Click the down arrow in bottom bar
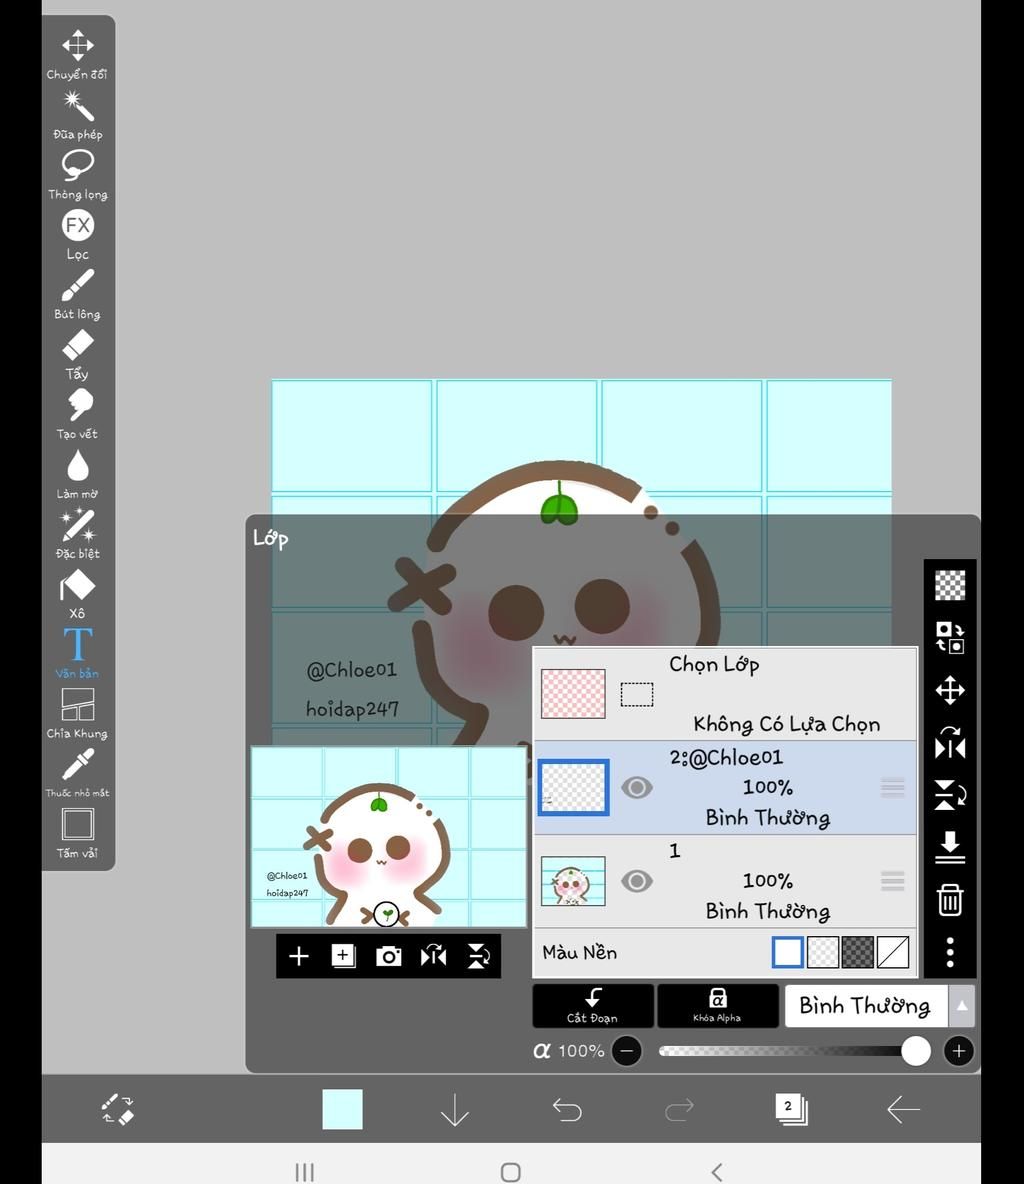The width and height of the screenshot is (1024, 1184). (455, 1110)
